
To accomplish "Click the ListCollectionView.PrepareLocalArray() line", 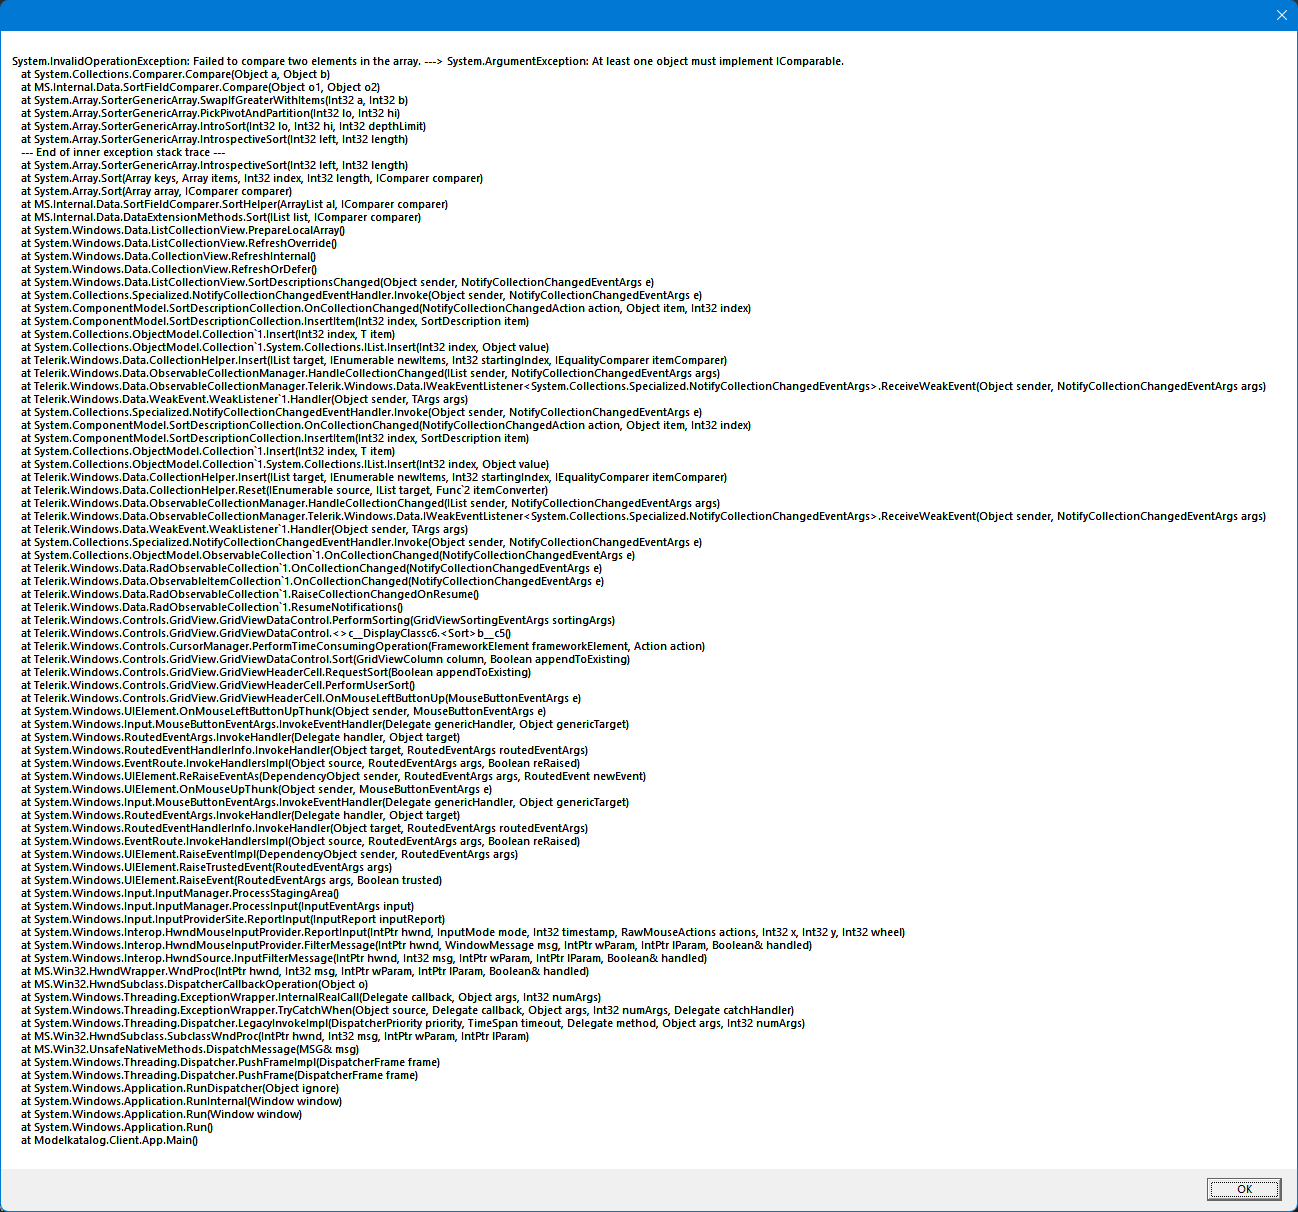I will tap(183, 230).
